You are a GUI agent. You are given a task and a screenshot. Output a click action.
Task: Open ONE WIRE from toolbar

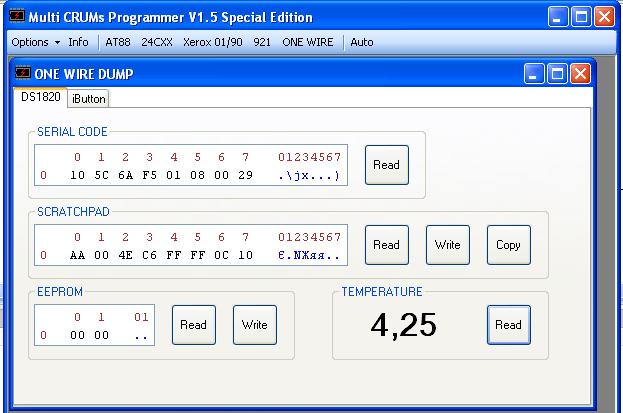308,42
